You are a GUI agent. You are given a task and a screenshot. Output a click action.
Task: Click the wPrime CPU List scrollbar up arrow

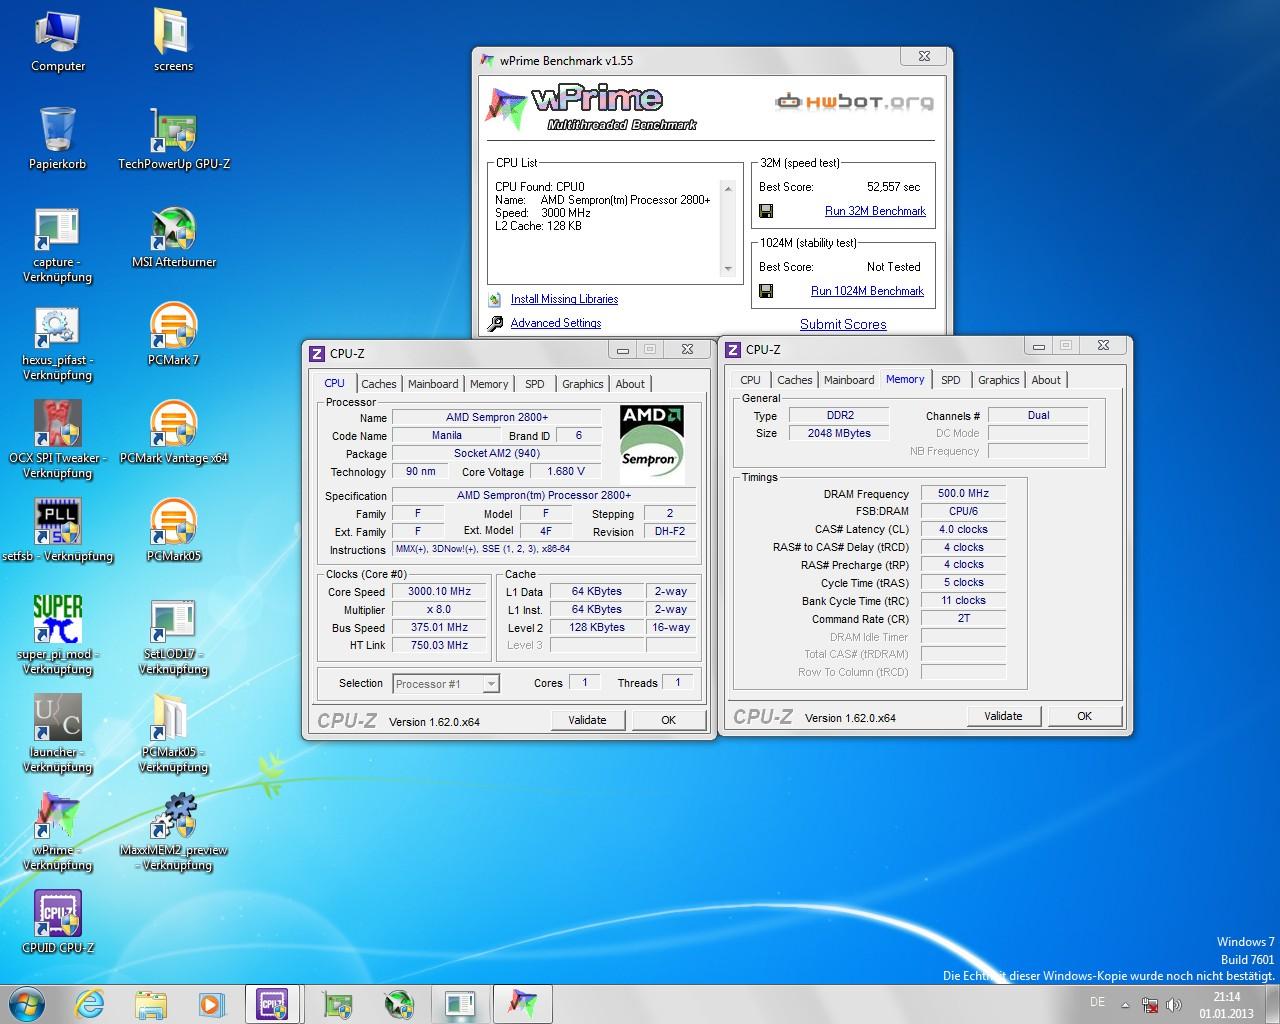coord(728,189)
